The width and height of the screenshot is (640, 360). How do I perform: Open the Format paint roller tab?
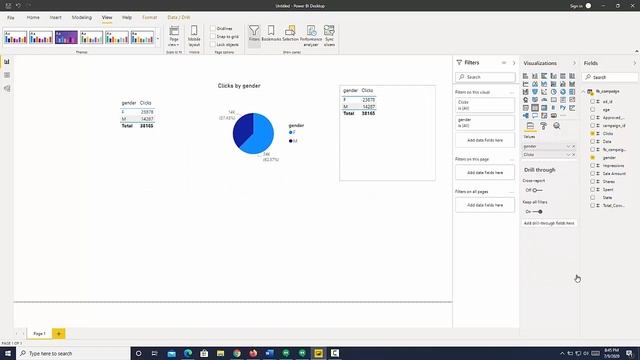(543, 126)
